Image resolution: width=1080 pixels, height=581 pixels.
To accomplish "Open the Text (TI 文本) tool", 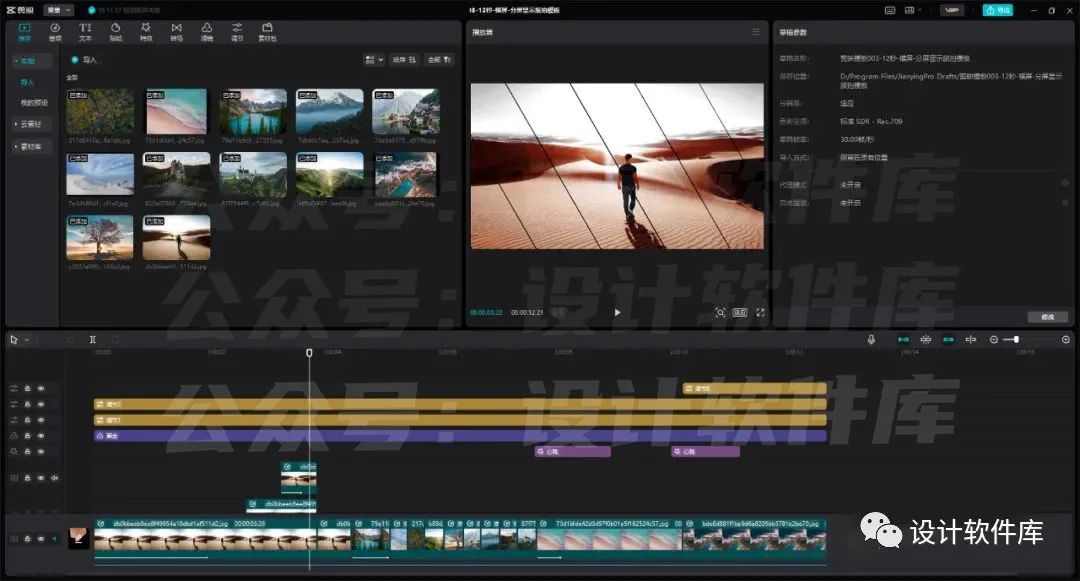I will point(85,32).
